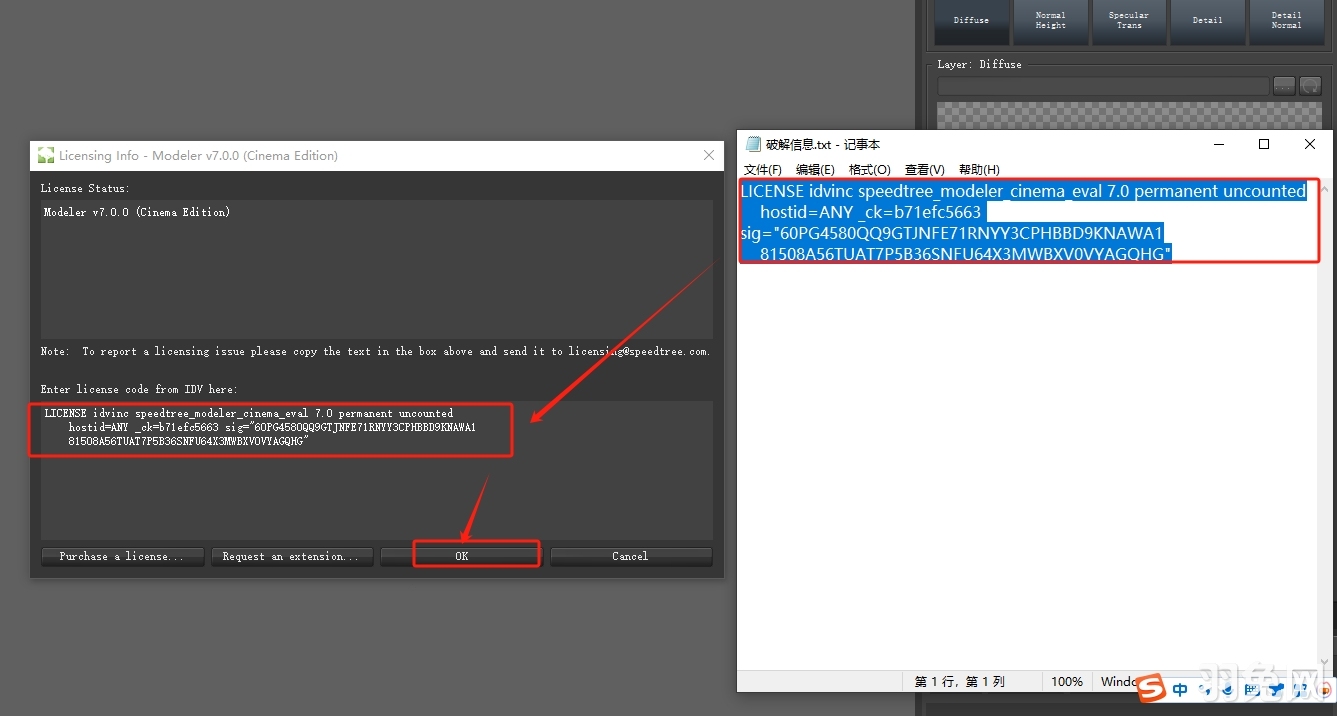Click the Purchase a license button
The width and height of the screenshot is (1337, 716).
pos(122,556)
